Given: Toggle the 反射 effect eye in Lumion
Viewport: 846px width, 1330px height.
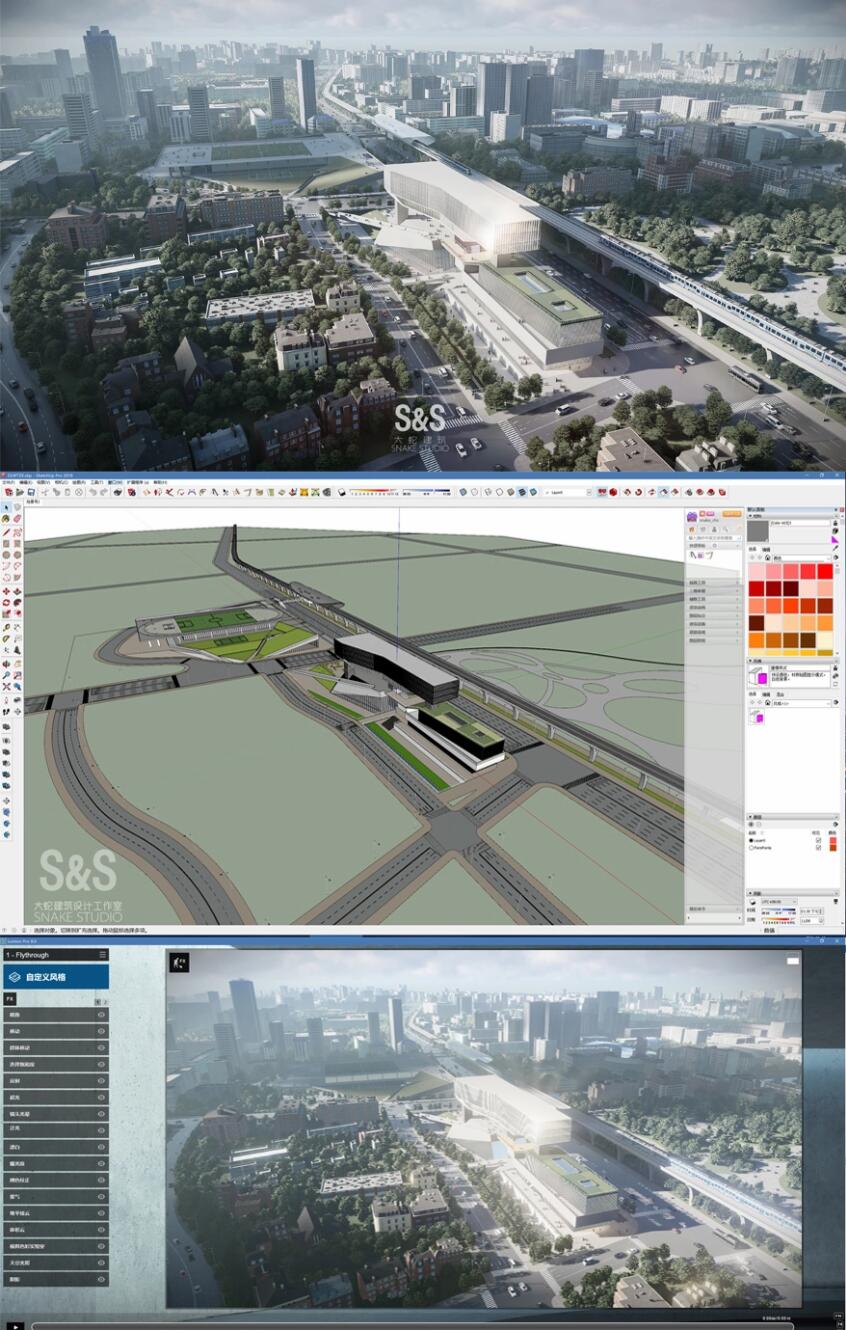Looking at the screenshot, I should coord(101,1081).
